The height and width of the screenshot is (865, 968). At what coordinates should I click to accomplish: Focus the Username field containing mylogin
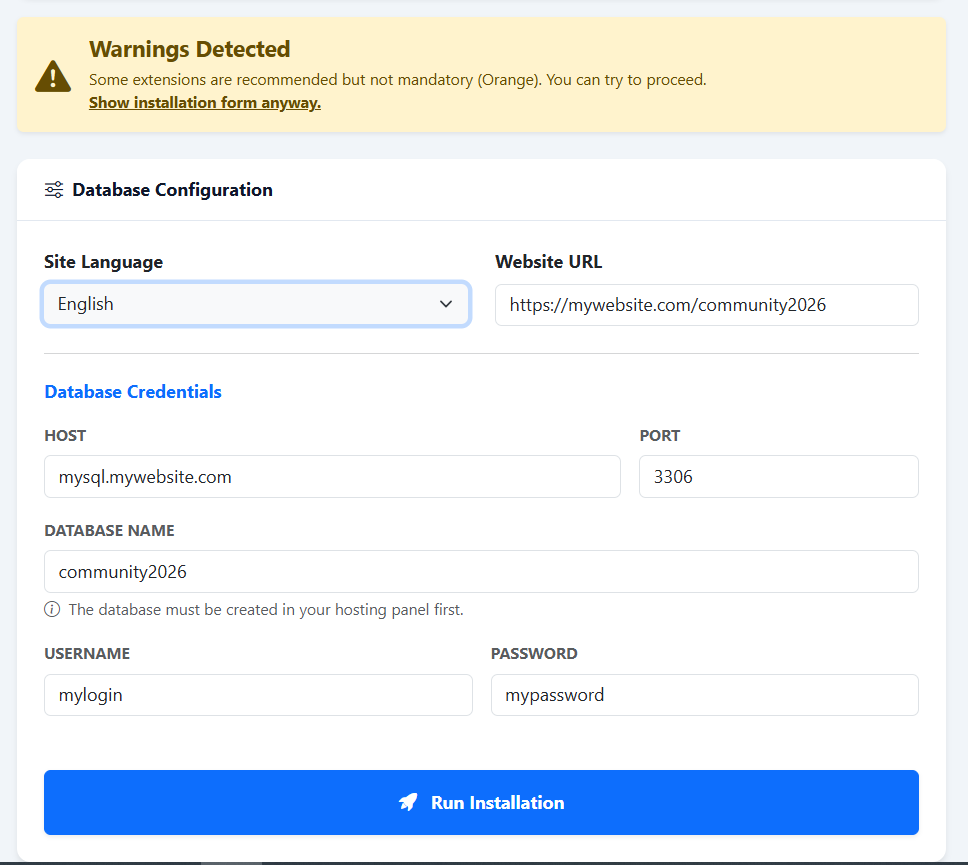click(x=258, y=695)
